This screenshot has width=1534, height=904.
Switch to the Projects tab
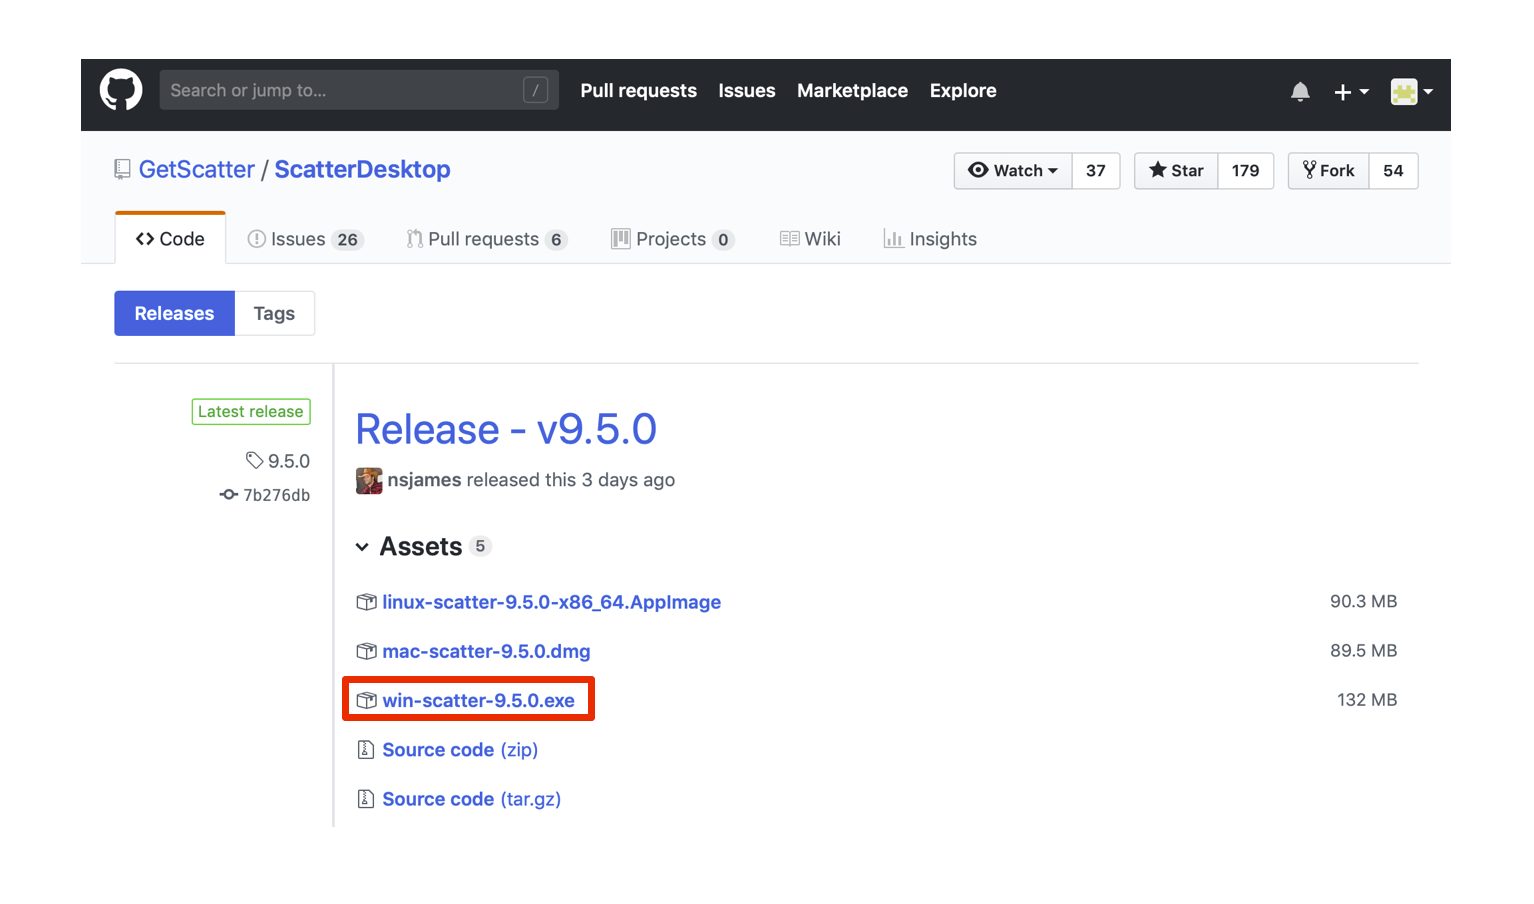tap(672, 239)
